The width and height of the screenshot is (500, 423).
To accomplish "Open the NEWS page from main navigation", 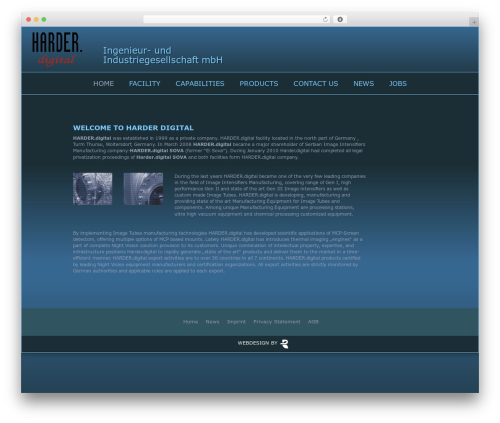I will click(x=364, y=84).
